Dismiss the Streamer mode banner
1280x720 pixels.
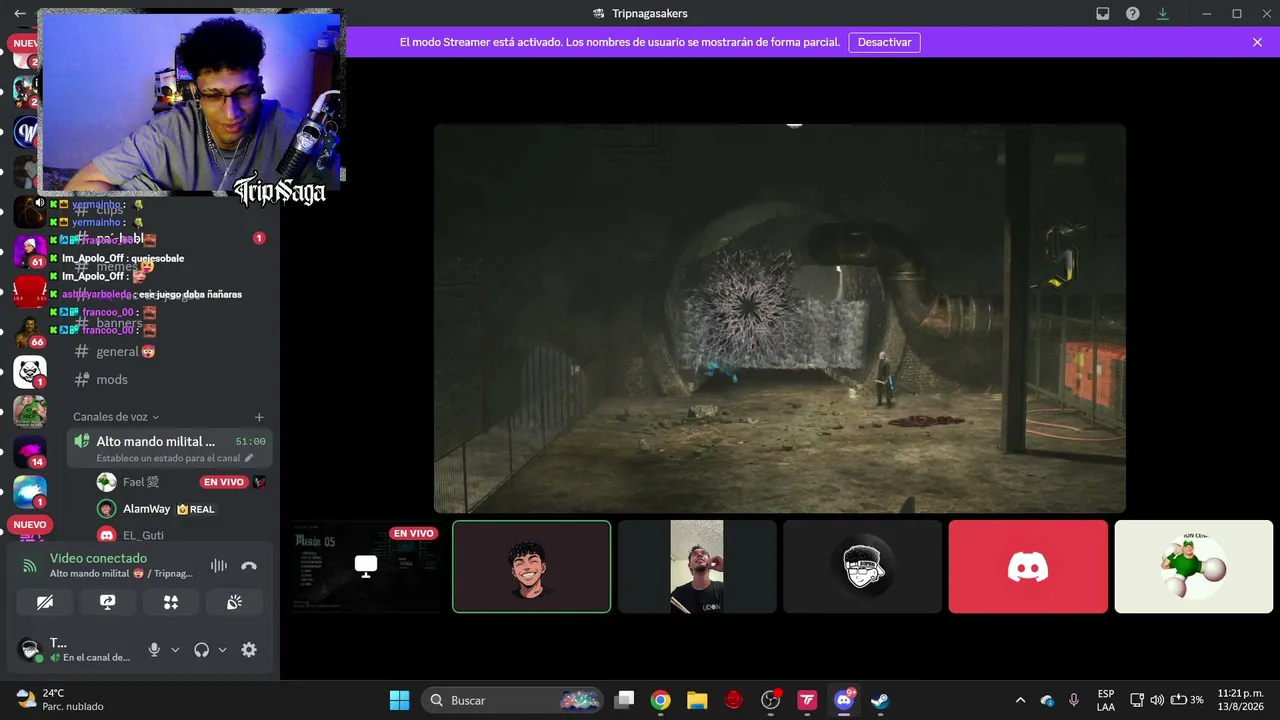1258,42
